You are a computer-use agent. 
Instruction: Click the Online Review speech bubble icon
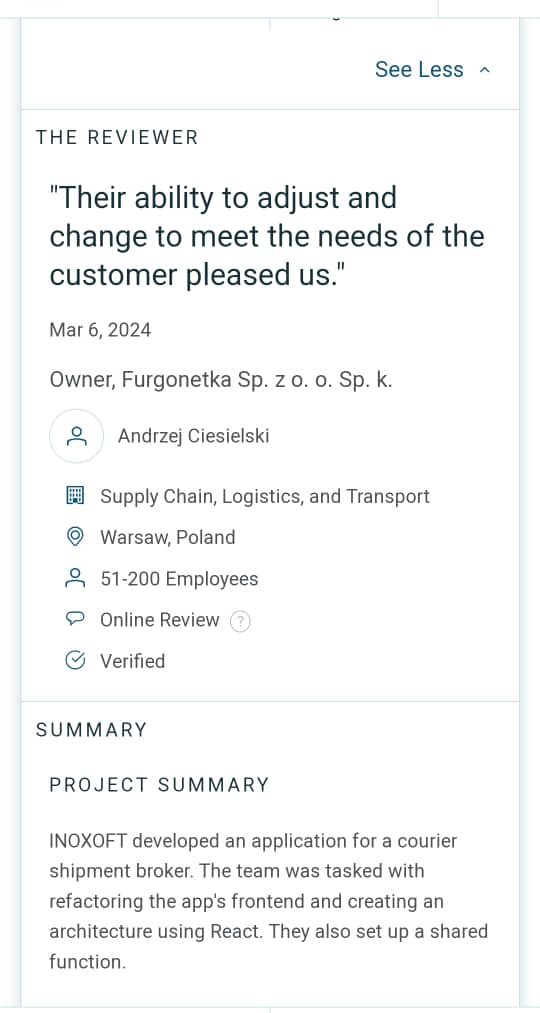coord(76,620)
